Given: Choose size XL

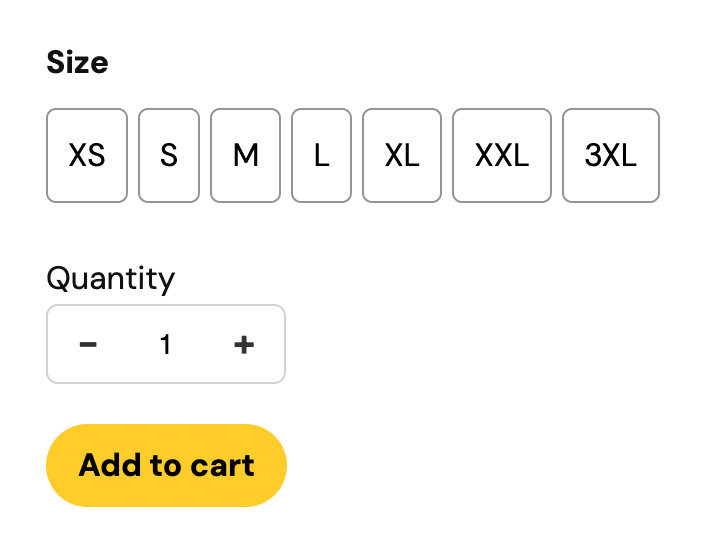Looking at the screenshot, I should click(x=402, y=156).
